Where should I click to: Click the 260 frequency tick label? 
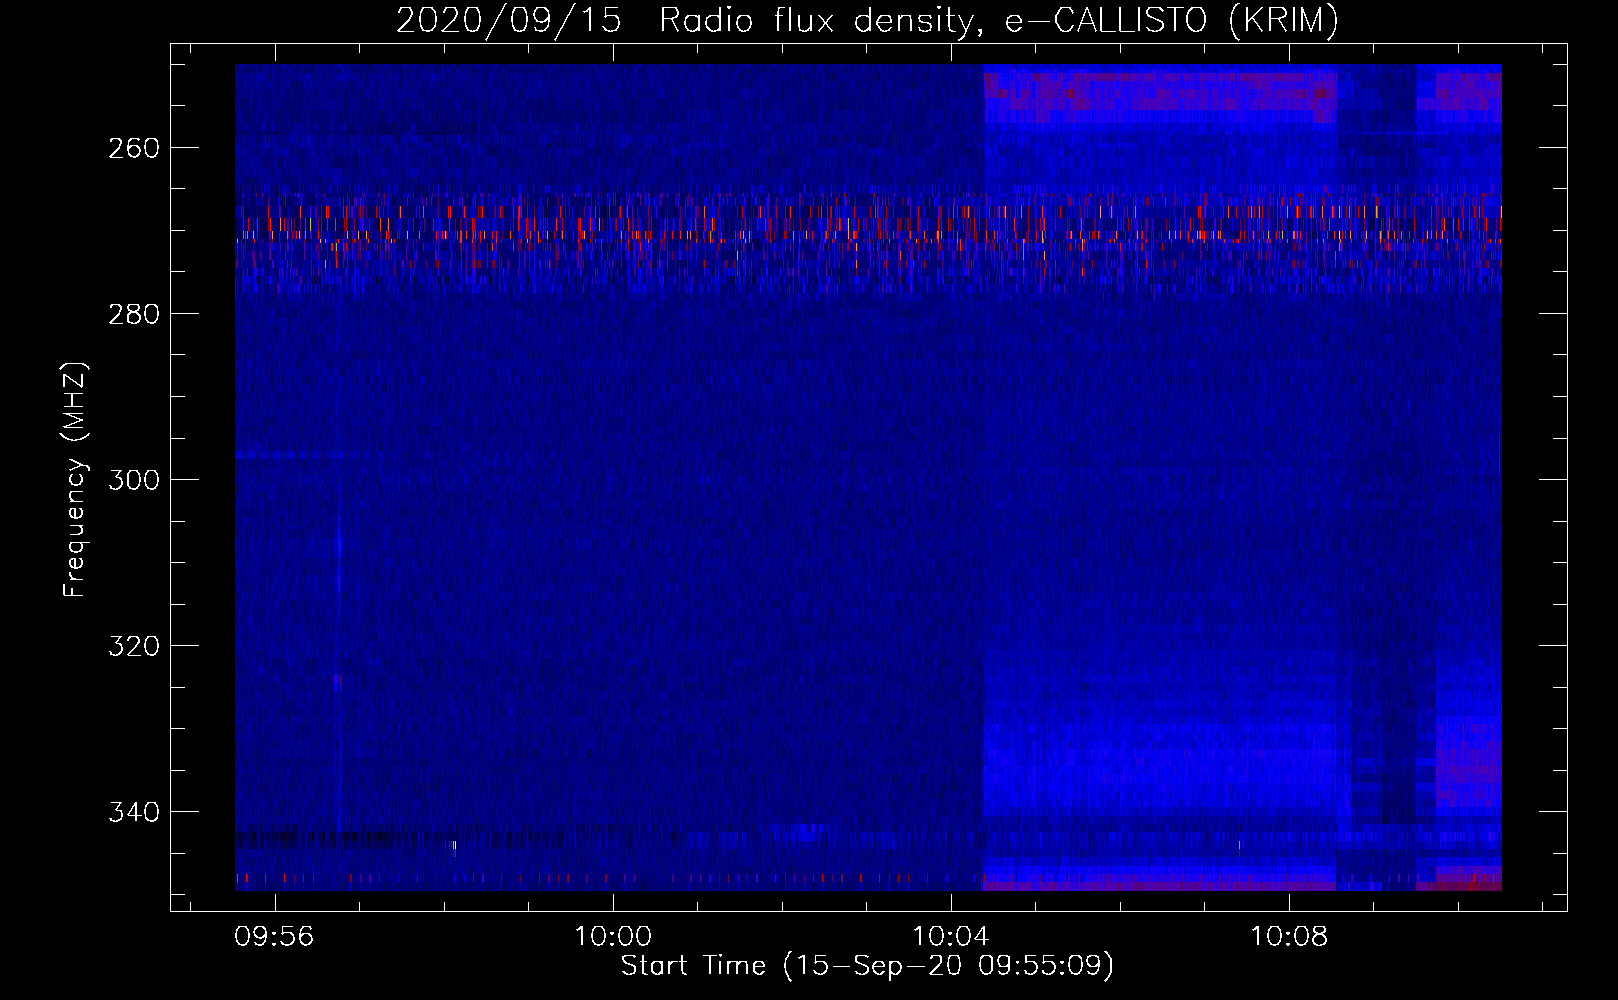(132, 148)
